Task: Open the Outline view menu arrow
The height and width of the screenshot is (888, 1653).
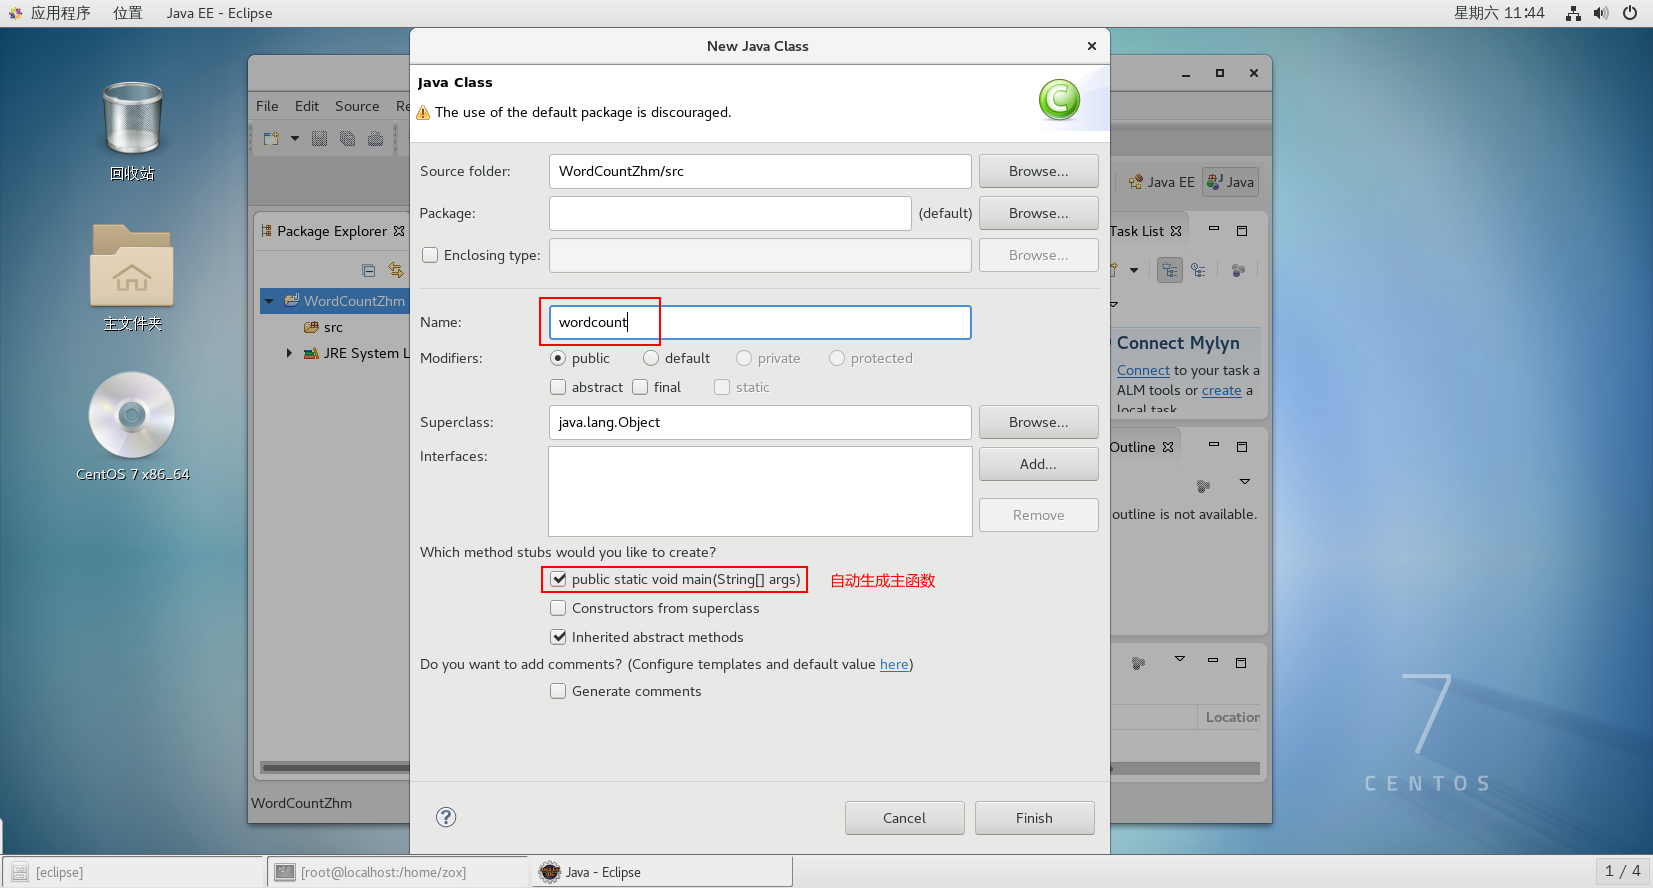Action: tap(1245, 482)
